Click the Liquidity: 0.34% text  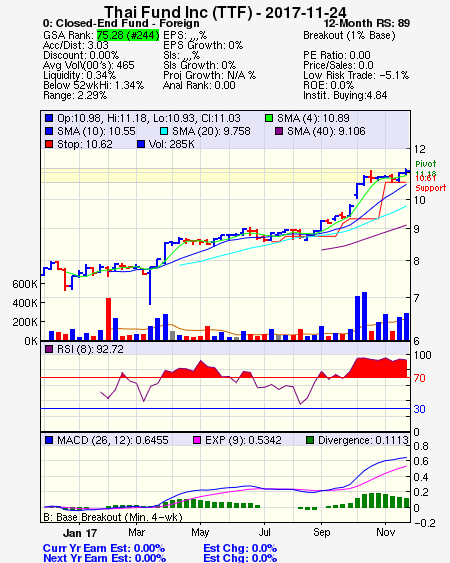(x=79, y=75)
